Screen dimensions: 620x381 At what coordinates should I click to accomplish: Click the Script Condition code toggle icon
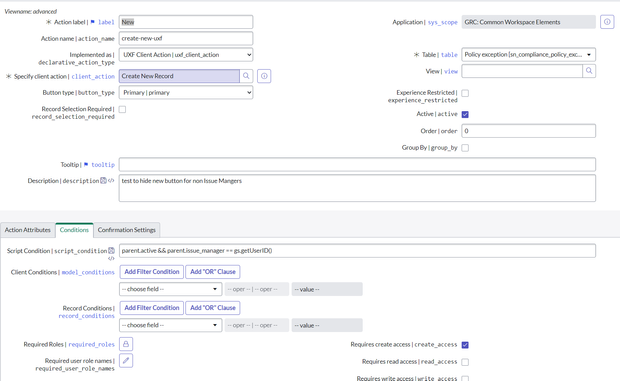point(111,258)
